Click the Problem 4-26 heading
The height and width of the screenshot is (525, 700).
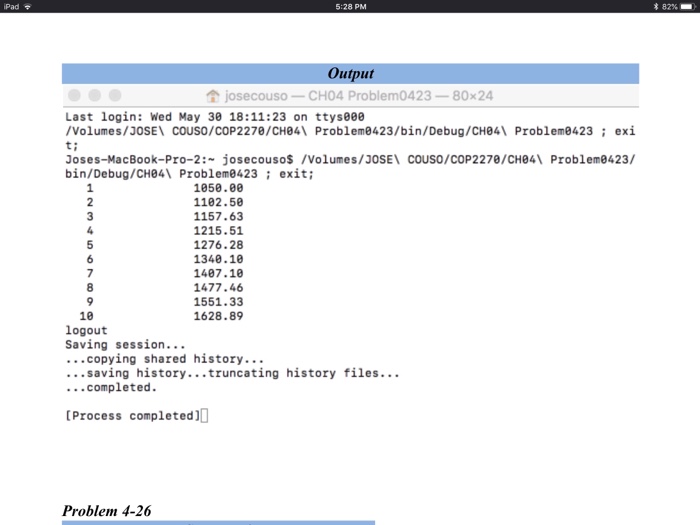click(107, 511)
